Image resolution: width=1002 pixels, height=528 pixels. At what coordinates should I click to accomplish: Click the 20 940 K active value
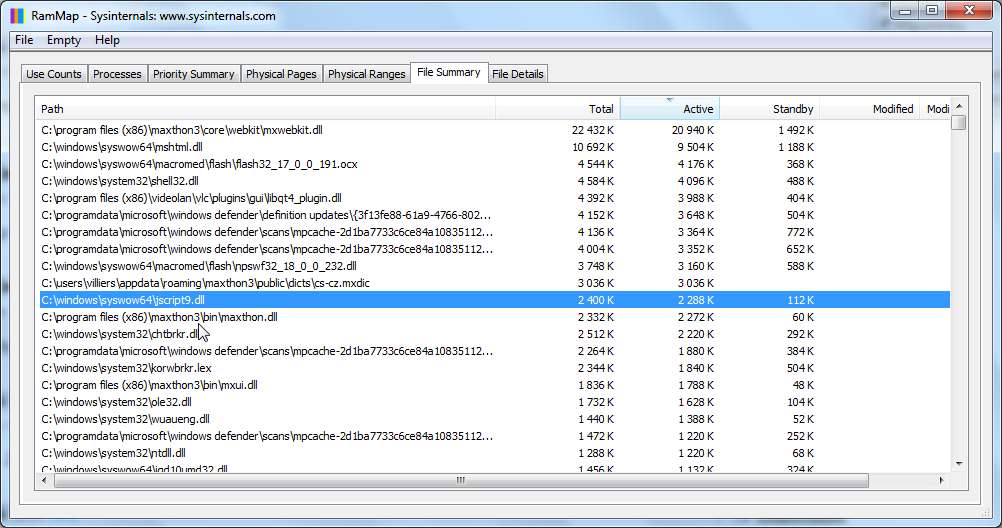pos(693,130)
